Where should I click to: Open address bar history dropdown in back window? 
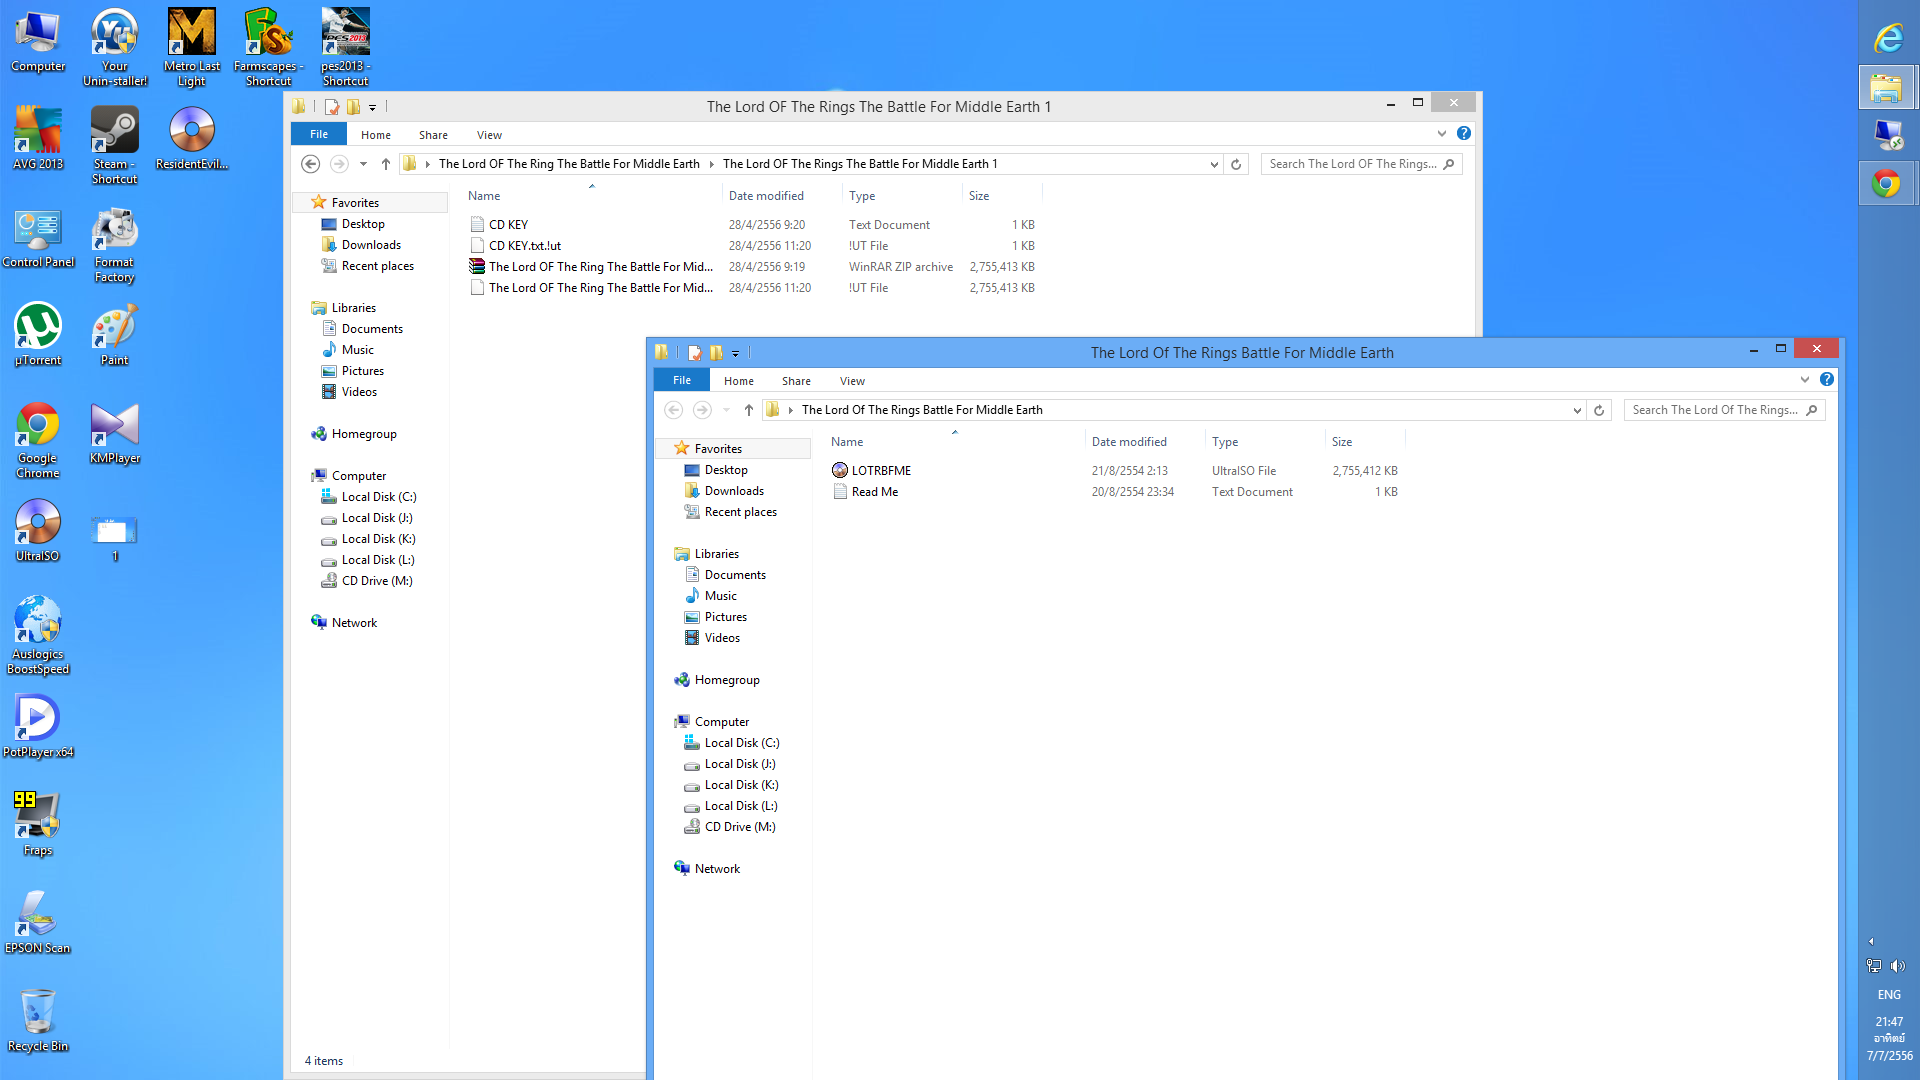coord(1214,164)
